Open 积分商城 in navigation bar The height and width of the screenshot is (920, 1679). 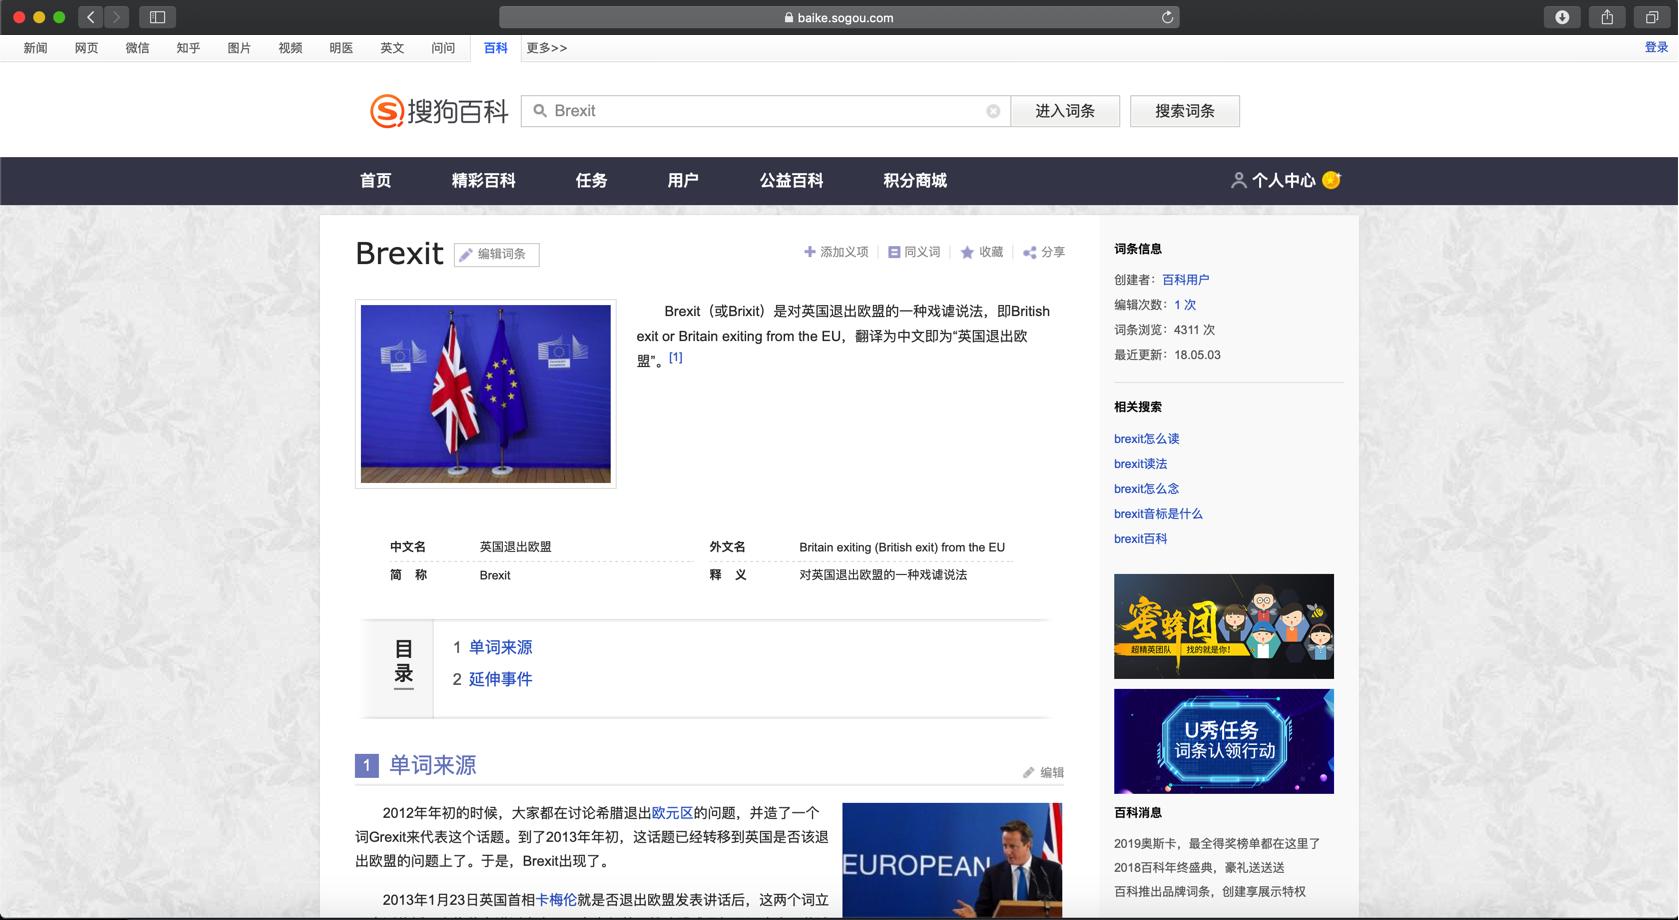click(915, 181)
